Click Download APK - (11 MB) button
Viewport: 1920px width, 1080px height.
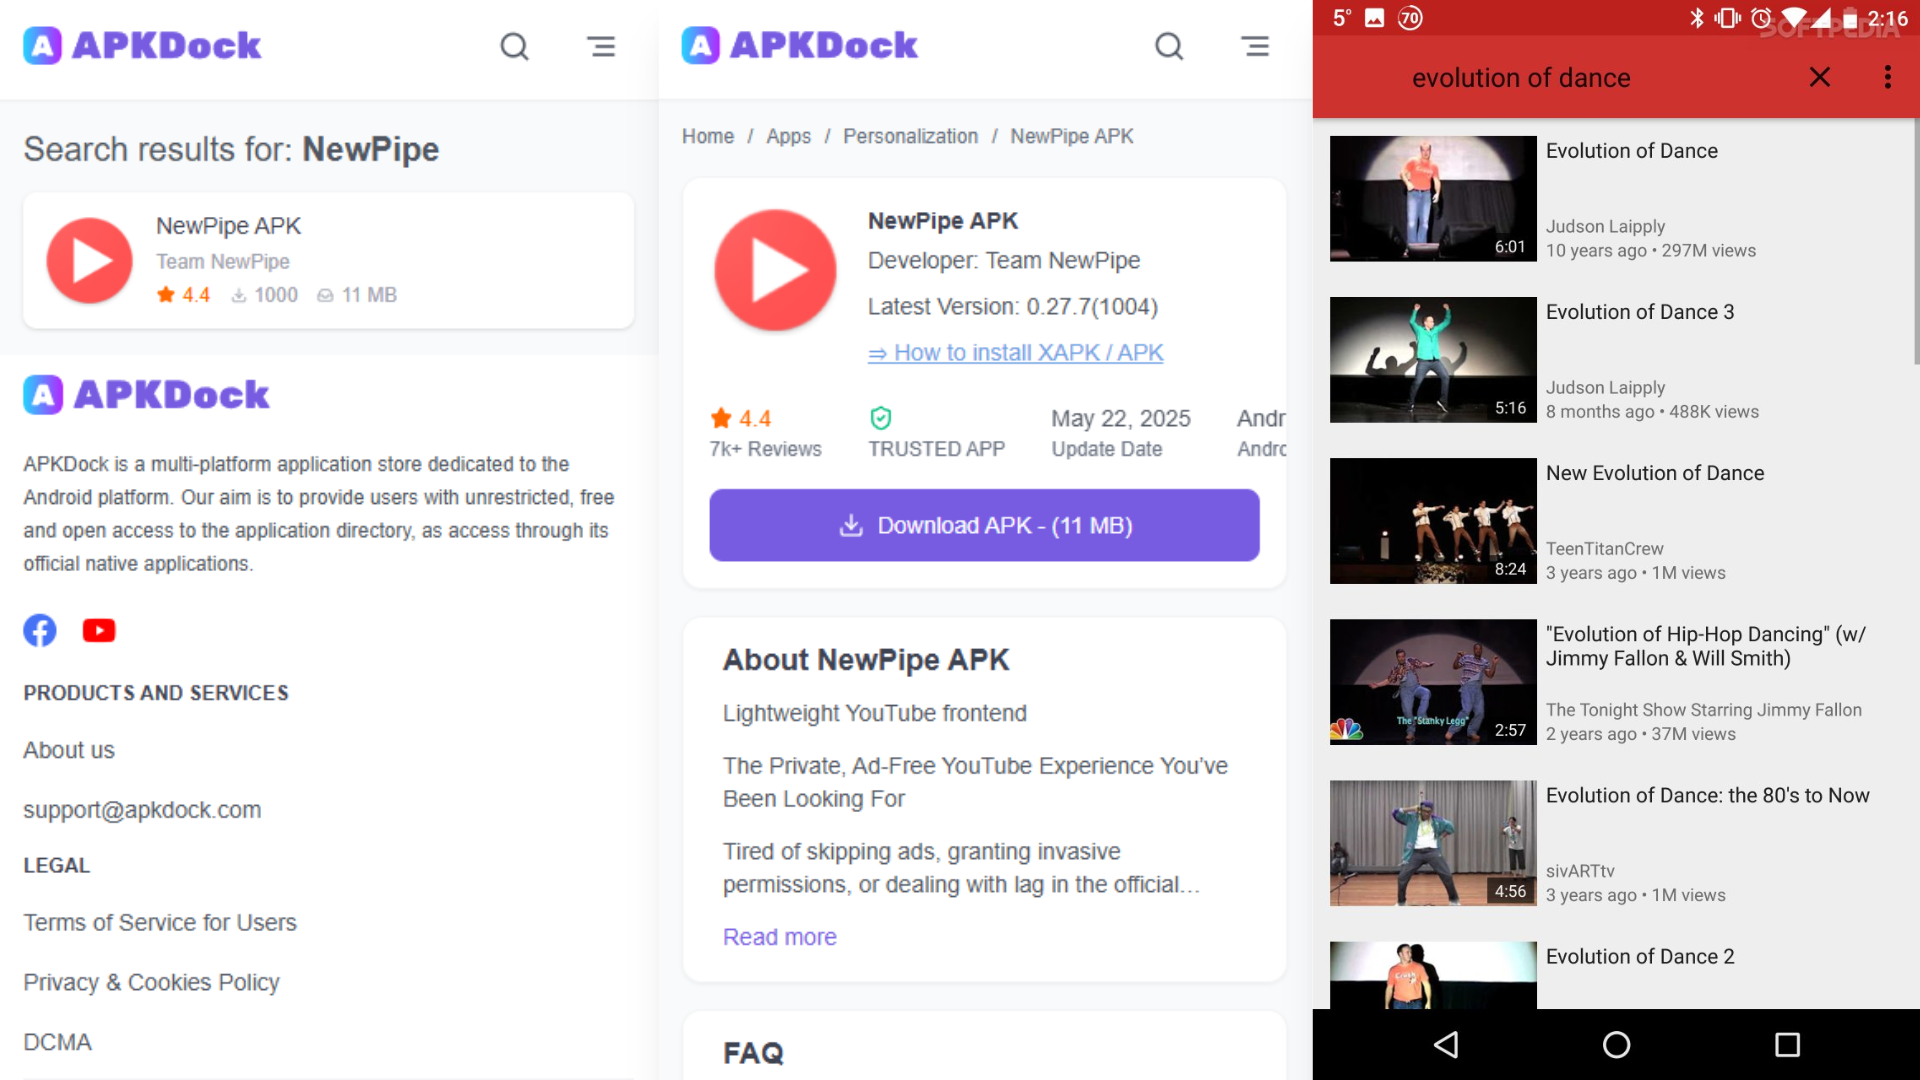tap(984, 525)
